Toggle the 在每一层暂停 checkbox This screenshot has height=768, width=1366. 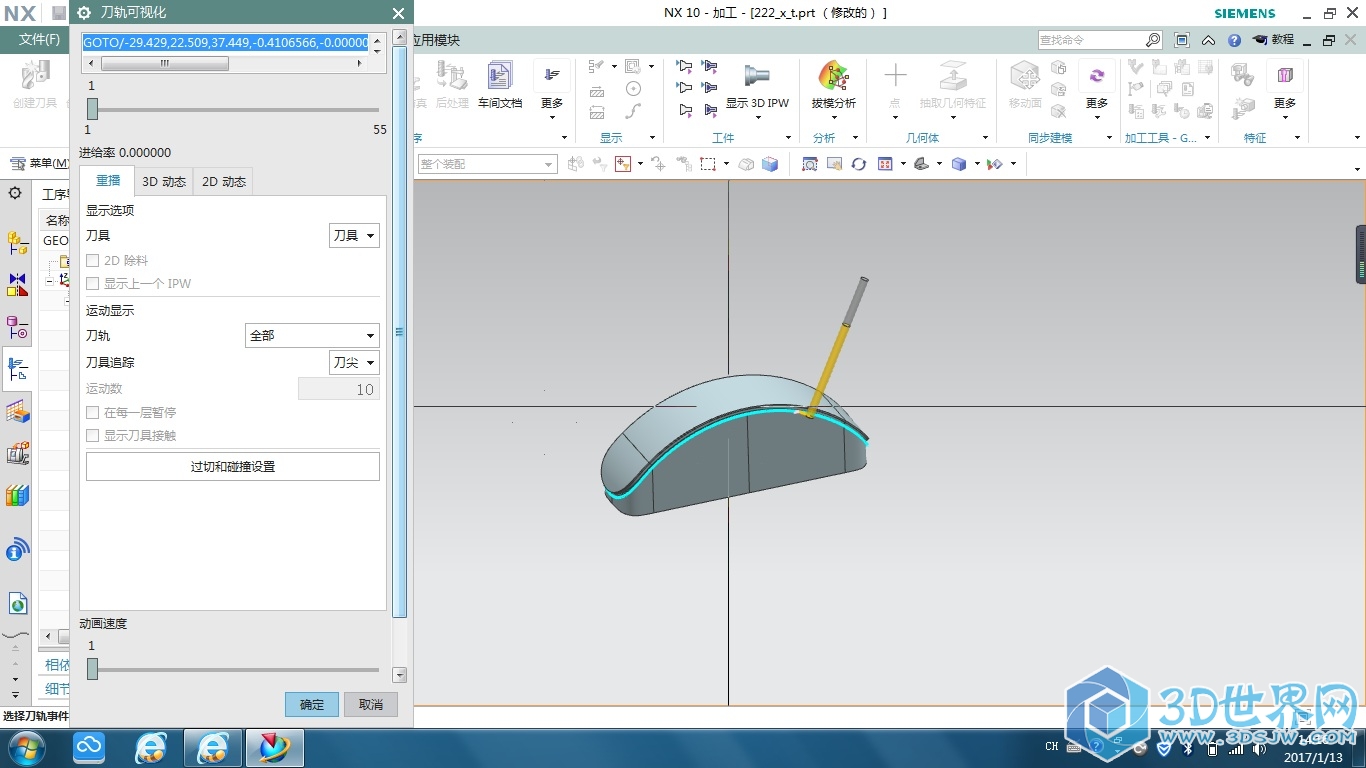coord(93,412)
